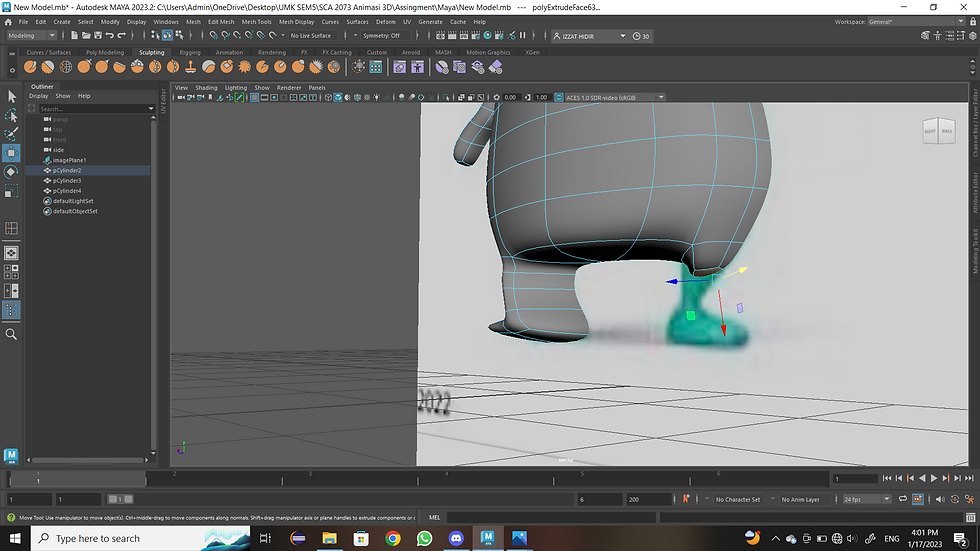Open the Workspace General dropdown
Viewport: 980px width, 551px height.
[916, 22]
